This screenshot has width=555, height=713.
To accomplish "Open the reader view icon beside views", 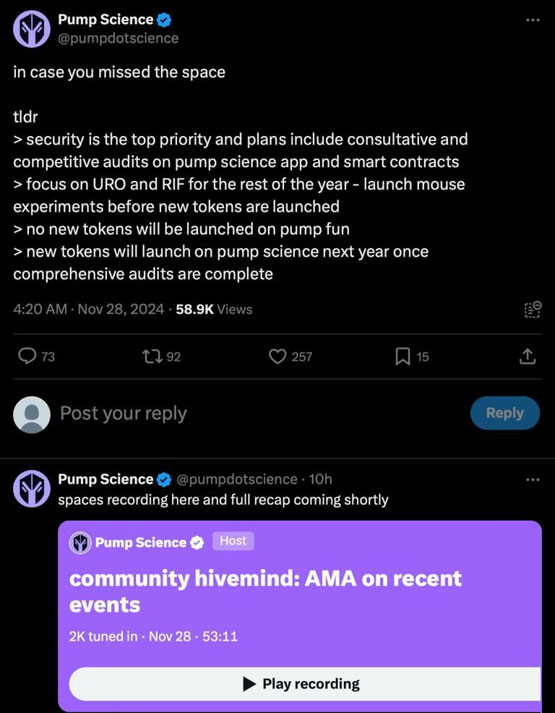I will pyautogui.click(x=532, y=310).
